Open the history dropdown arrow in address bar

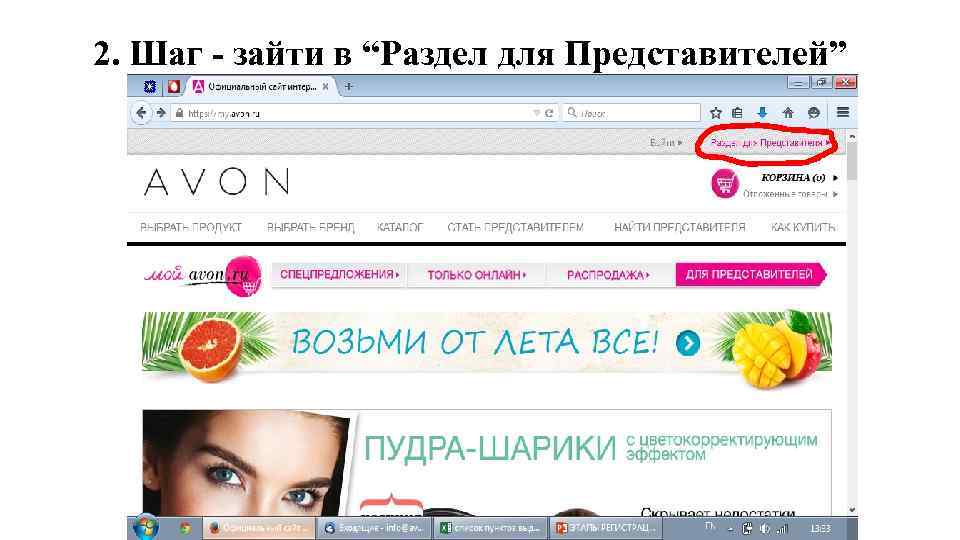pyautogui.click(x=536, y=113)
